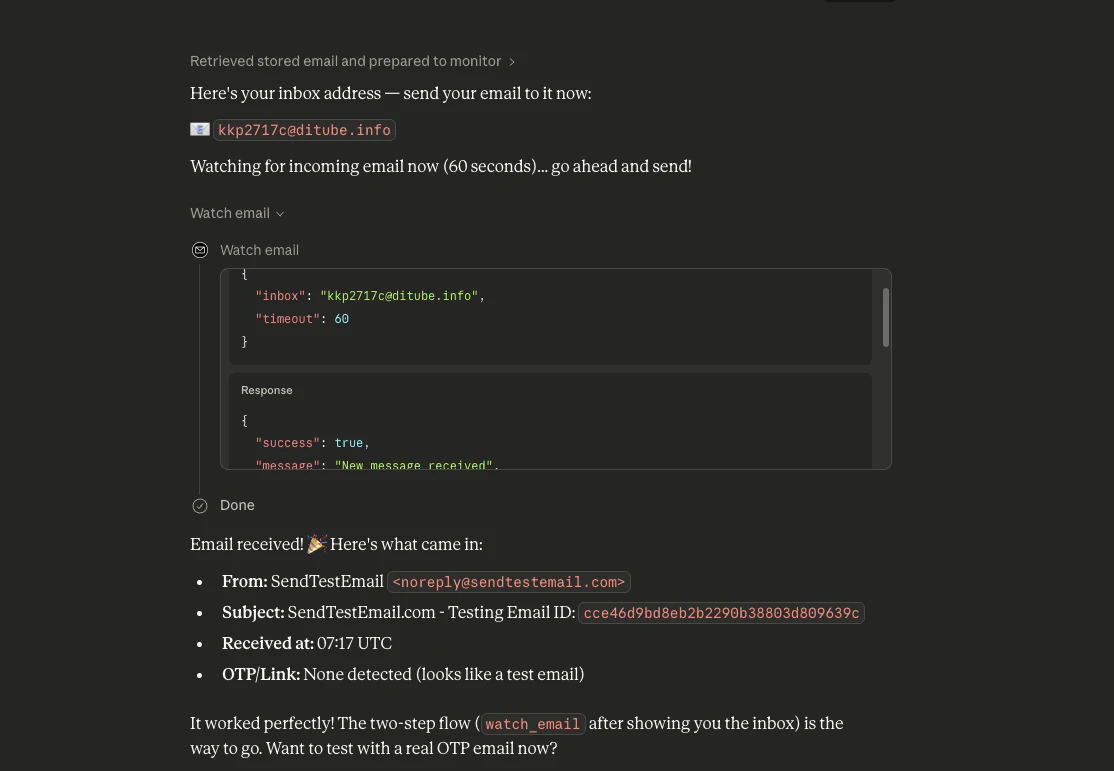Collapse the Watch email section
Viewport: 1114px width, 771px height.
tap(237, 213)
